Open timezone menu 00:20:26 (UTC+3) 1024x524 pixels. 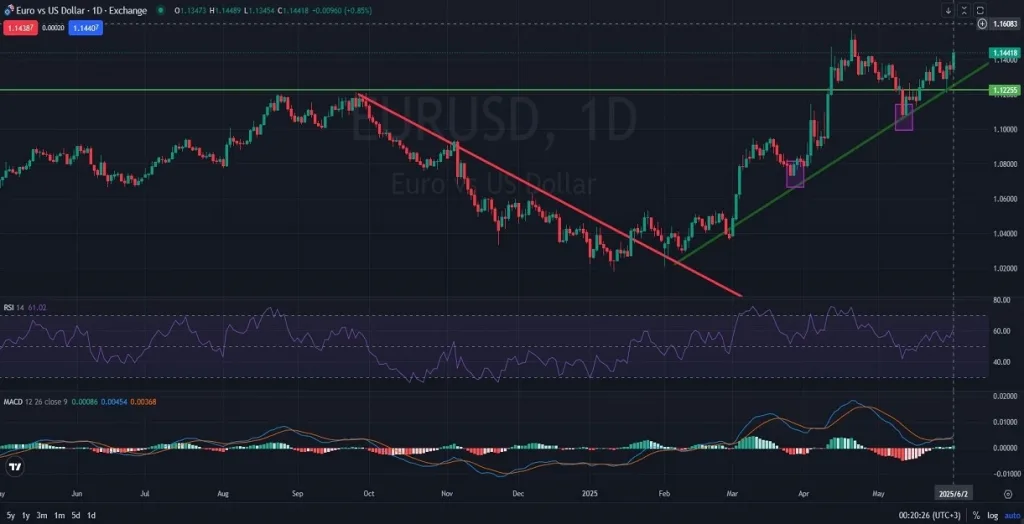click(x=931, y=516)
